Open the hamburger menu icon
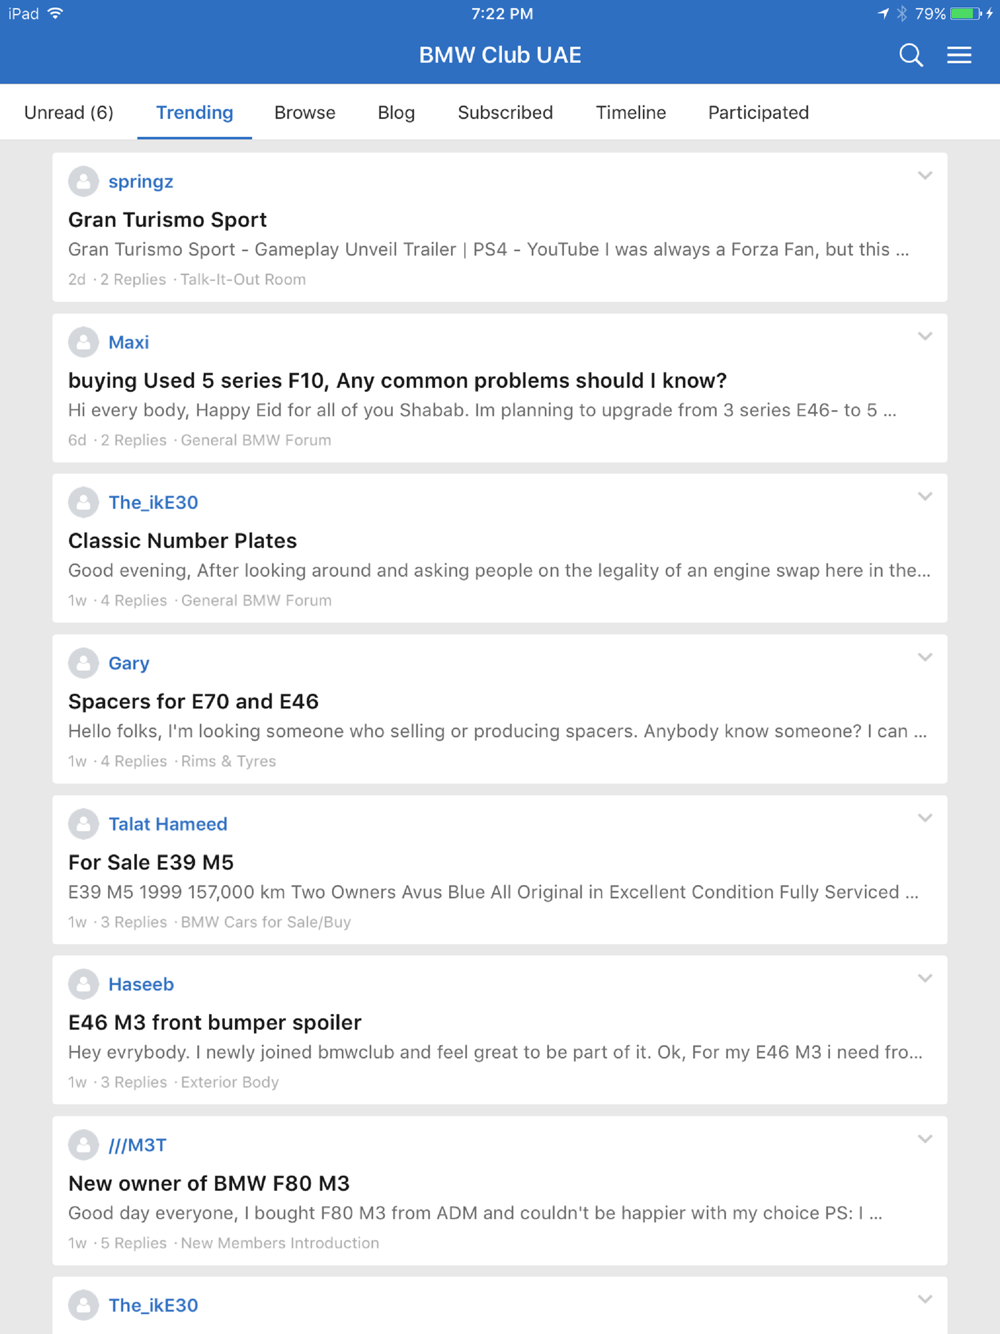This screenshot has width=1000, height=1334. [x=959, y=55]
